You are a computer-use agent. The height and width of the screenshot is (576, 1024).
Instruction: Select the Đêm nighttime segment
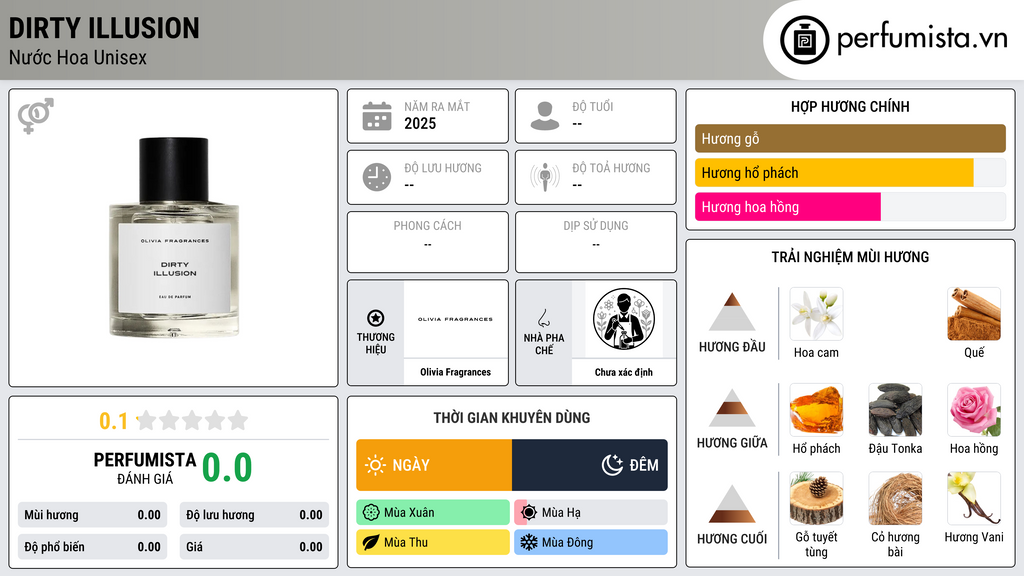point(590,465)
